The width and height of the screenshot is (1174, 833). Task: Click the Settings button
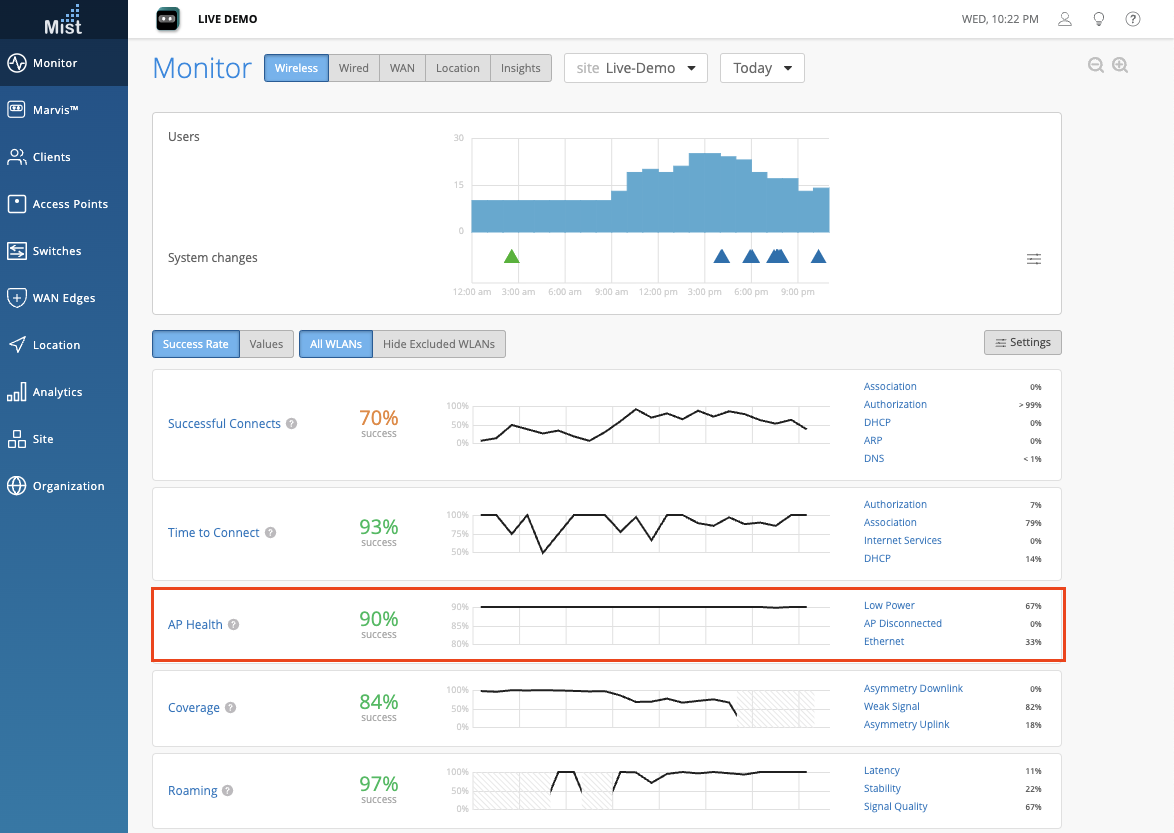pos(1022,343)
